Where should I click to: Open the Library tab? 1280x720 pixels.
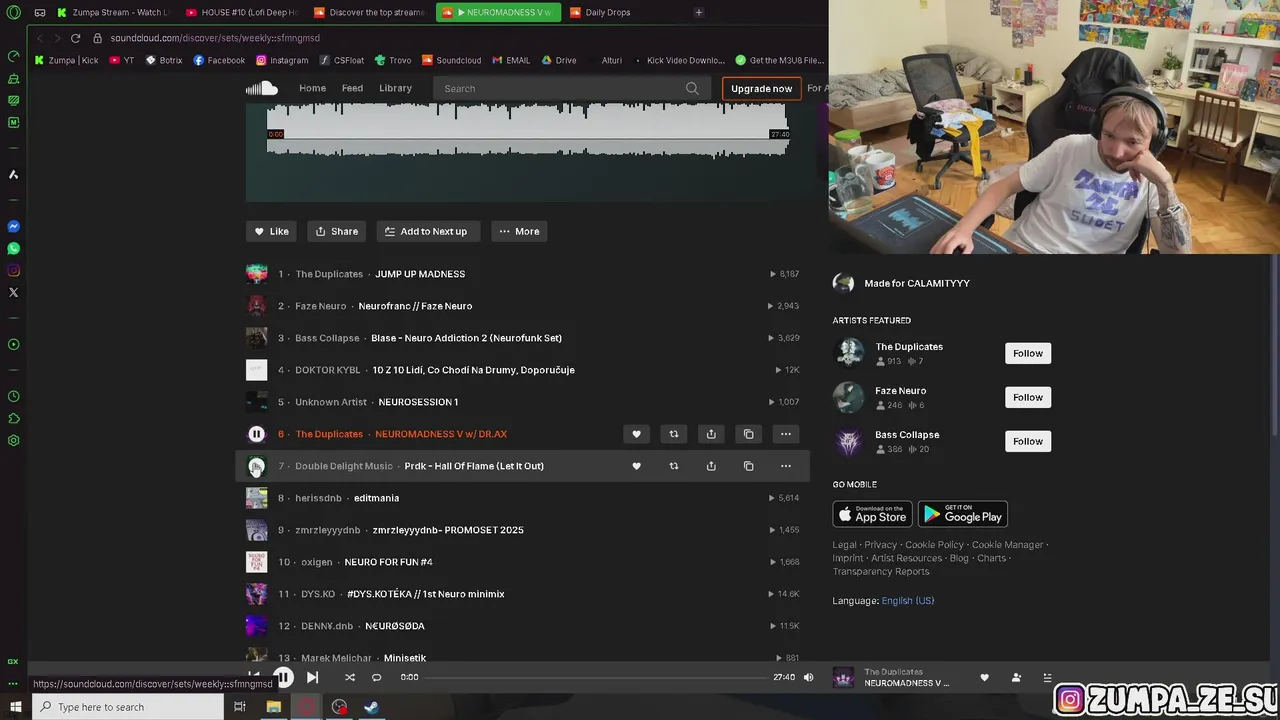tap(395, 88)
